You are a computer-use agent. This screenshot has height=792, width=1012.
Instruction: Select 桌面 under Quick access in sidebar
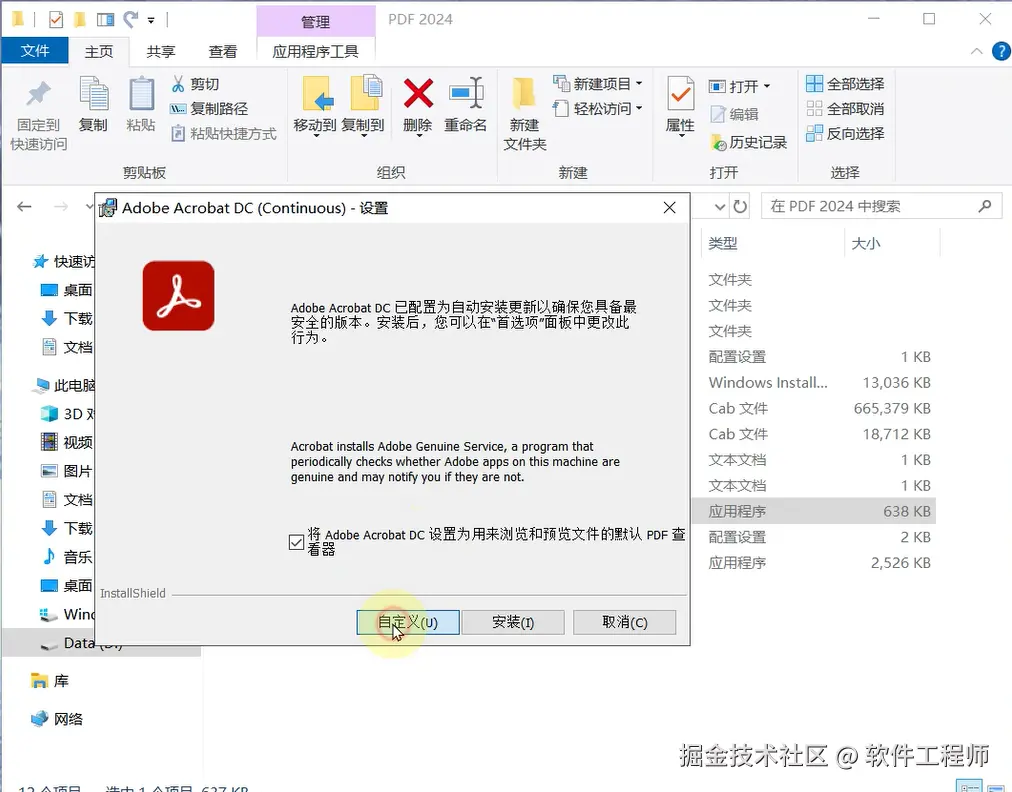67,290
